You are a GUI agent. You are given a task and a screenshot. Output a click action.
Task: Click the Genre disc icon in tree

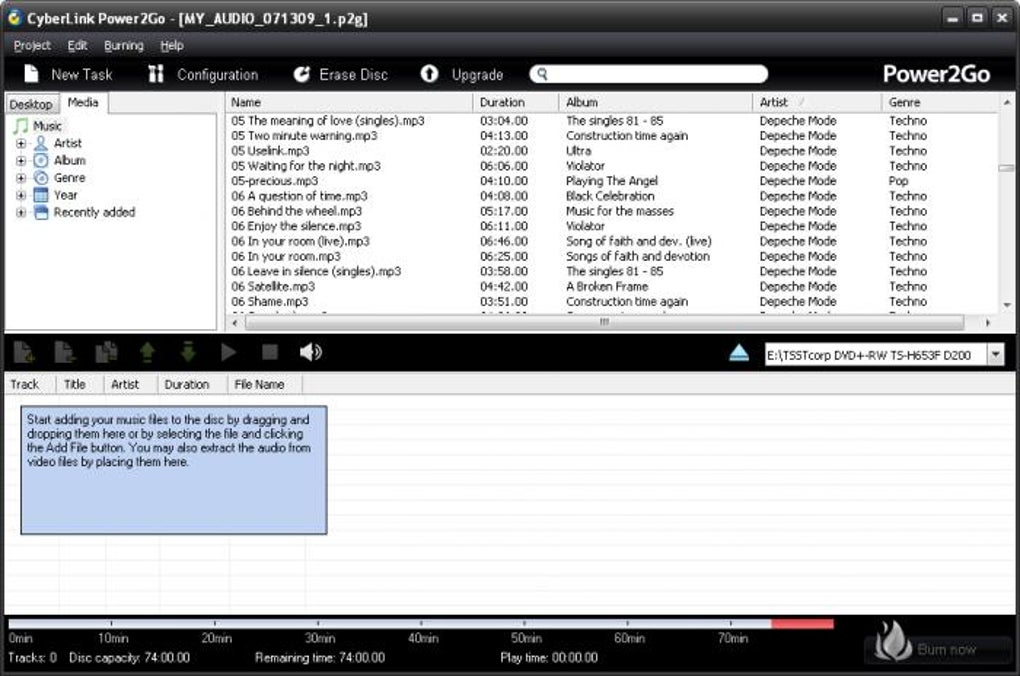coord(41,178)
